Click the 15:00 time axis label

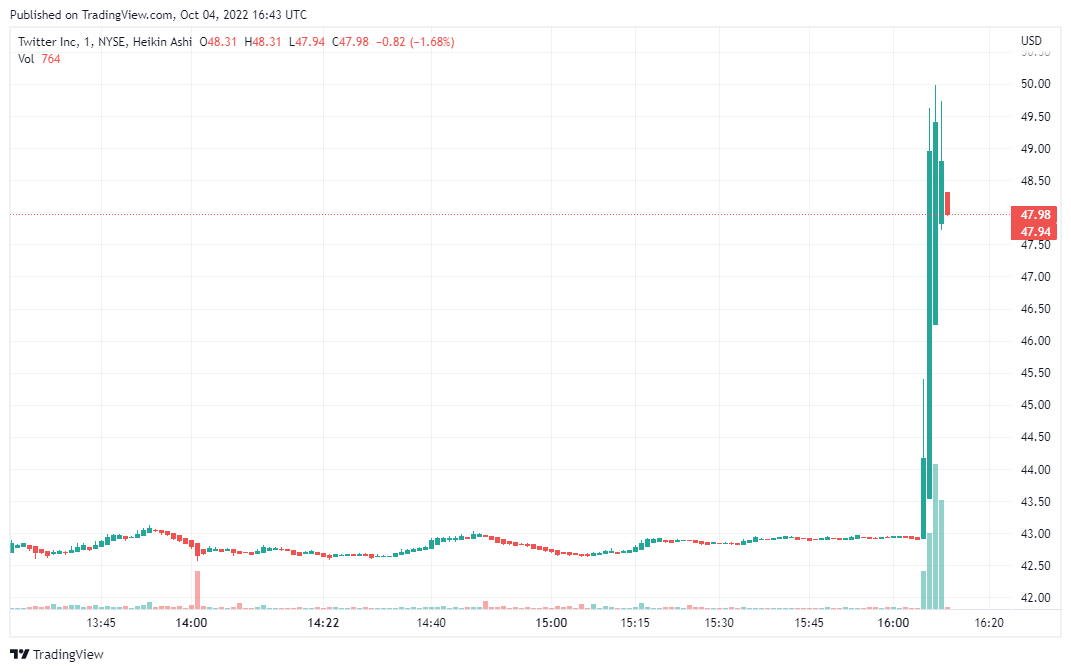tap(551, 622)
